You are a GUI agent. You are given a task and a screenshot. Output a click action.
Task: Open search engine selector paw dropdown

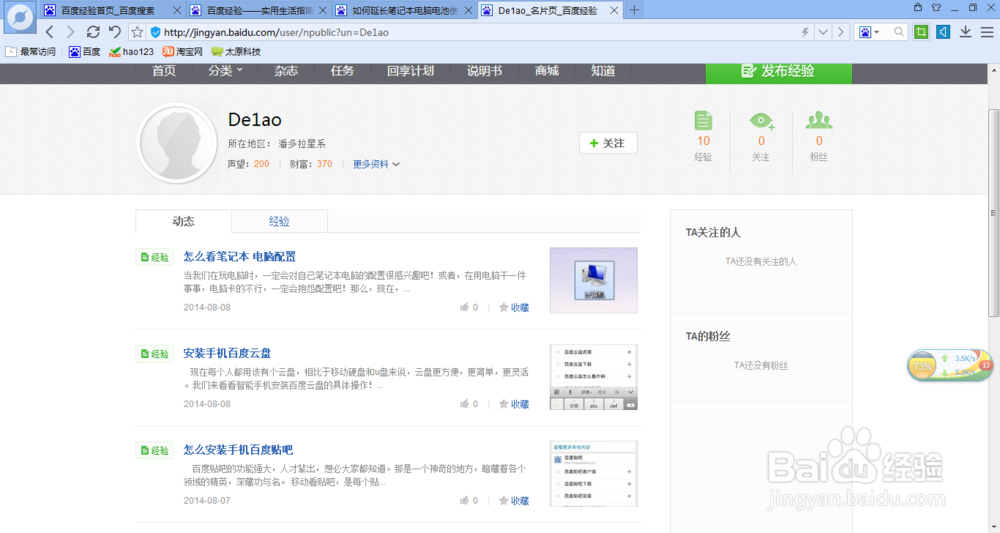click(x=869, y=32)
